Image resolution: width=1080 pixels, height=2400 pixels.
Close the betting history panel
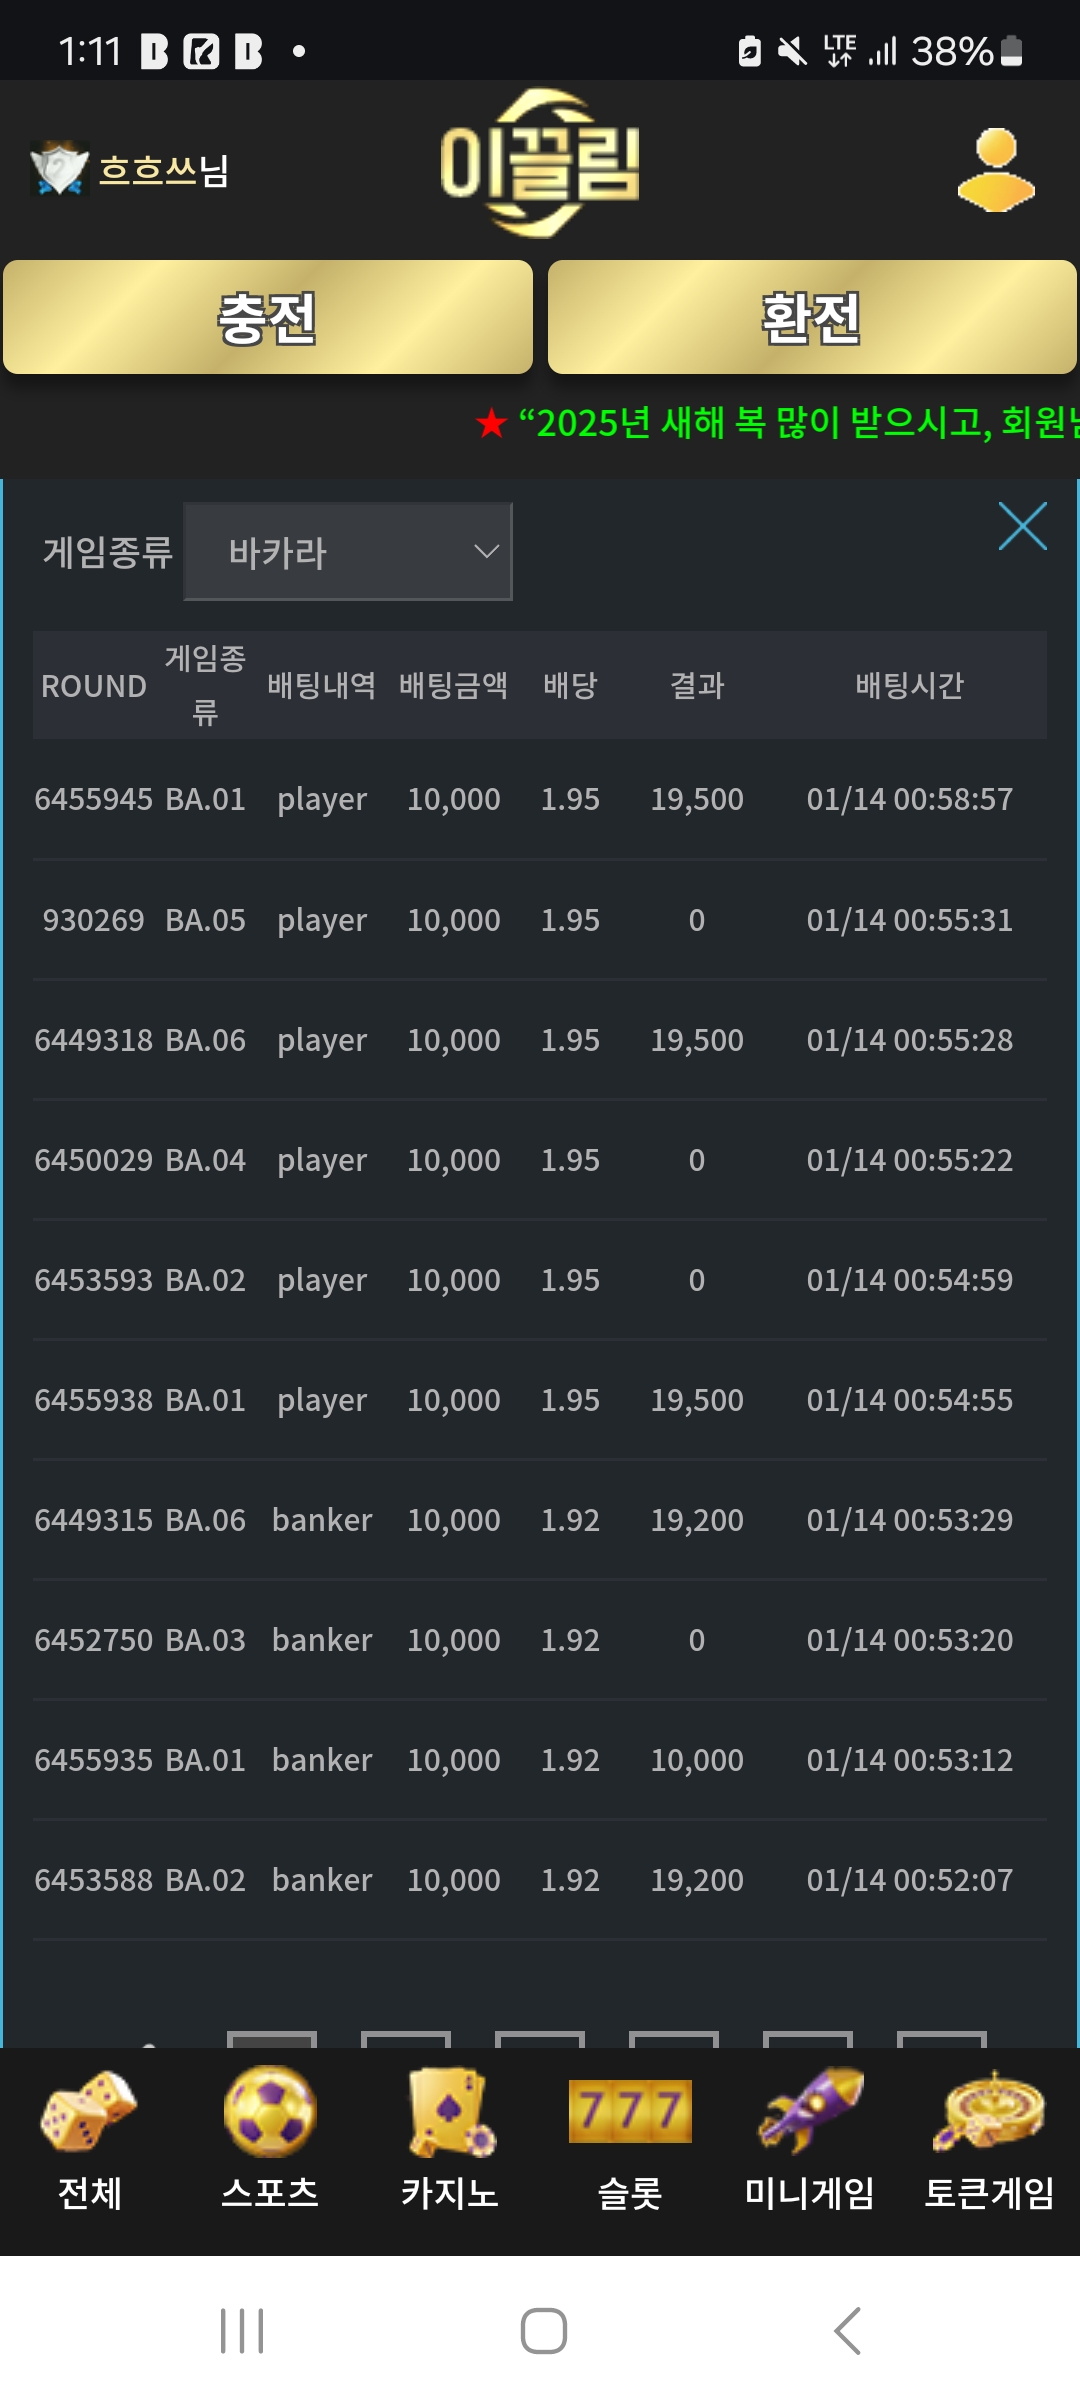coord(1022,526)
